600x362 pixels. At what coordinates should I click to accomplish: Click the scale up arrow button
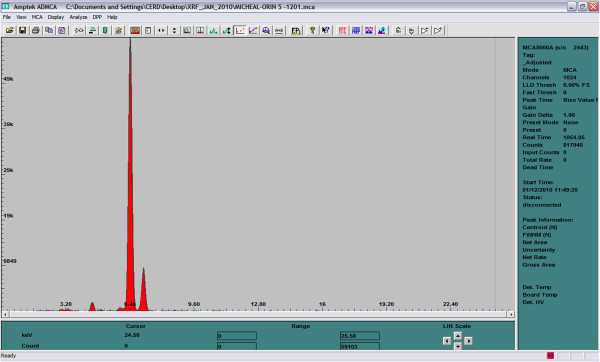point(458,336)
